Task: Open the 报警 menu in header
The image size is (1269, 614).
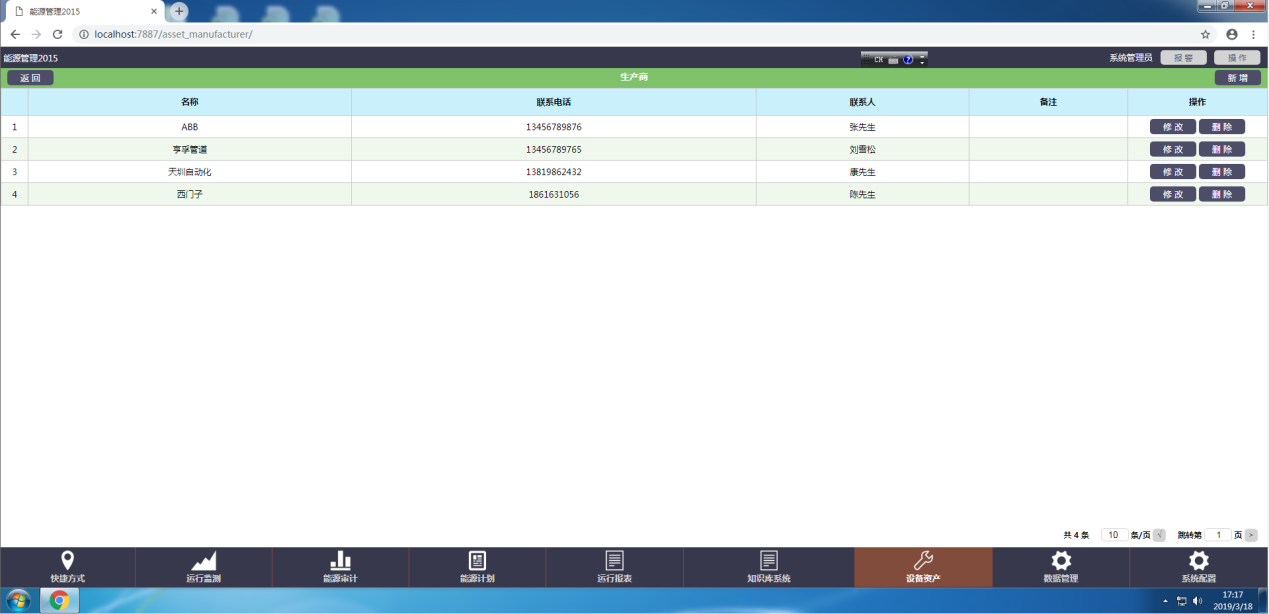Action: tap(1183, 58)
